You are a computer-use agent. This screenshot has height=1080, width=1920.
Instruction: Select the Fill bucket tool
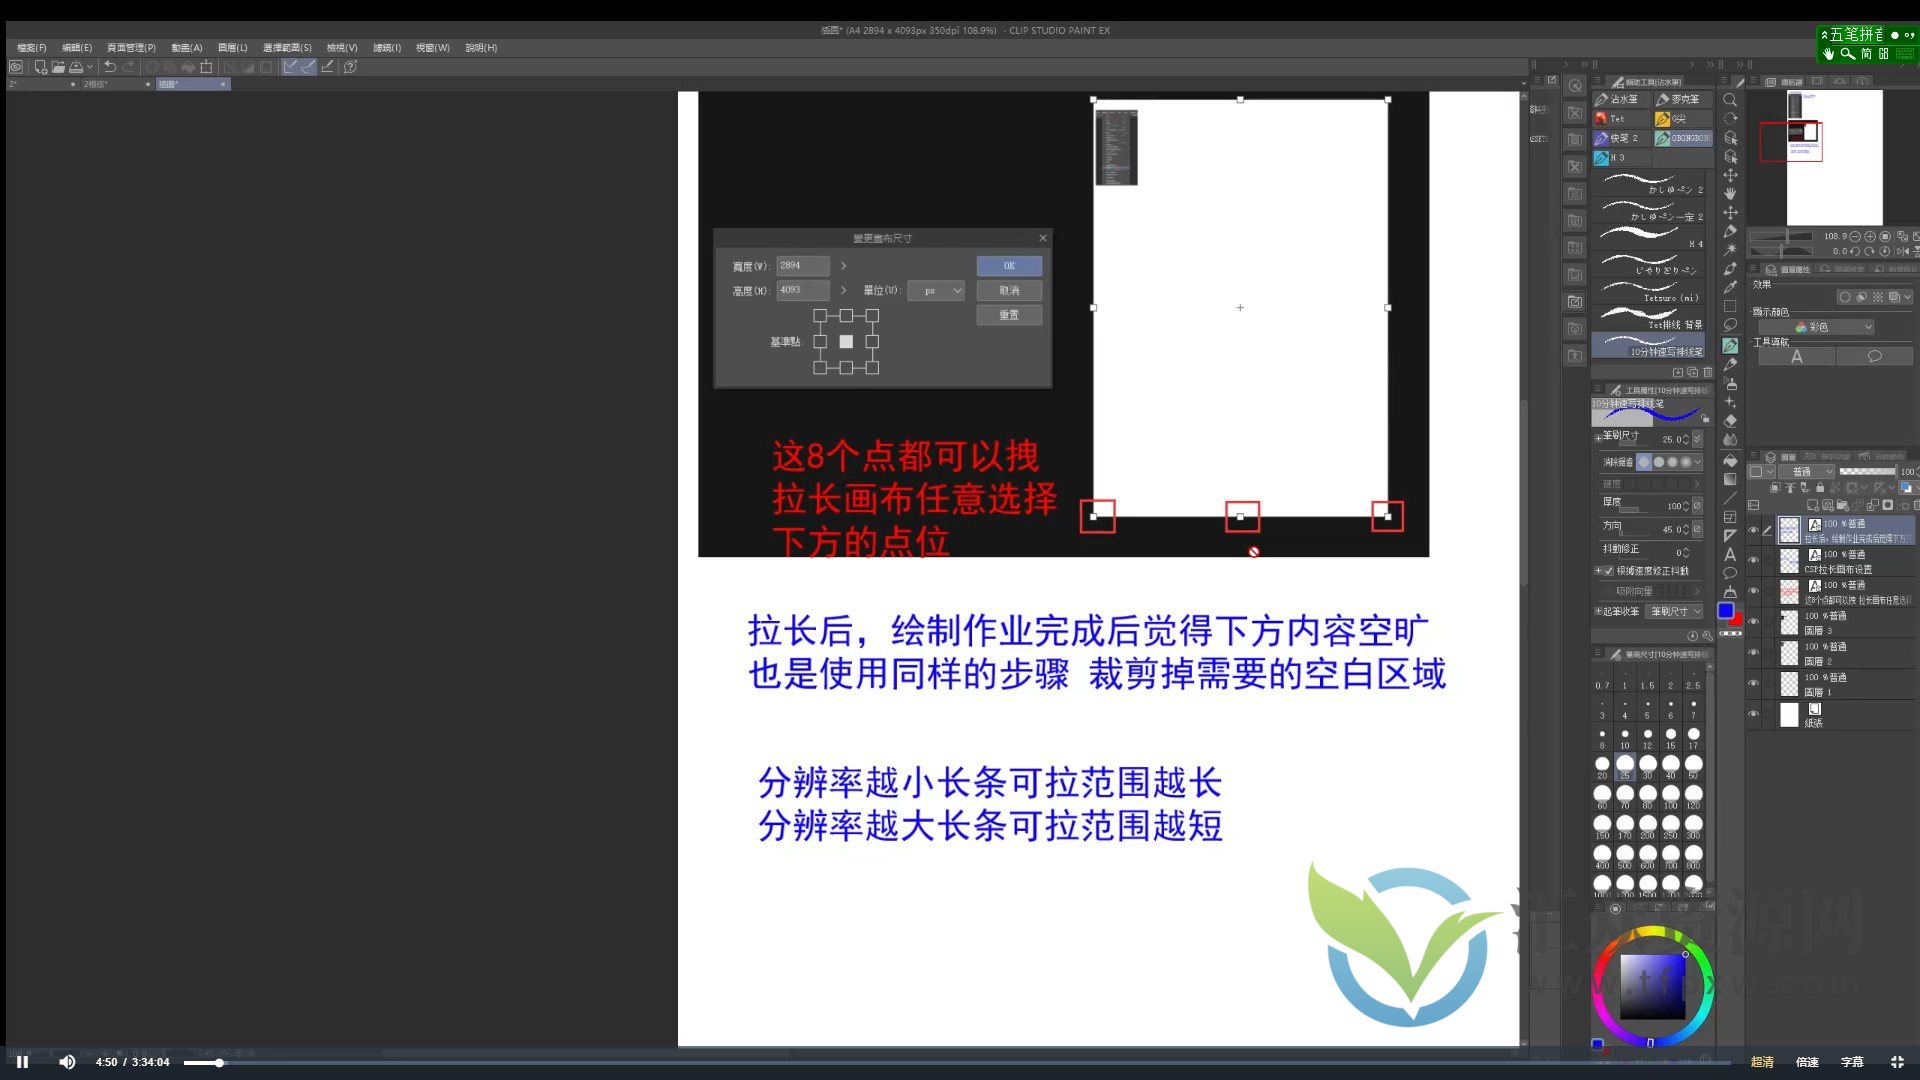tap(1730, 460)
